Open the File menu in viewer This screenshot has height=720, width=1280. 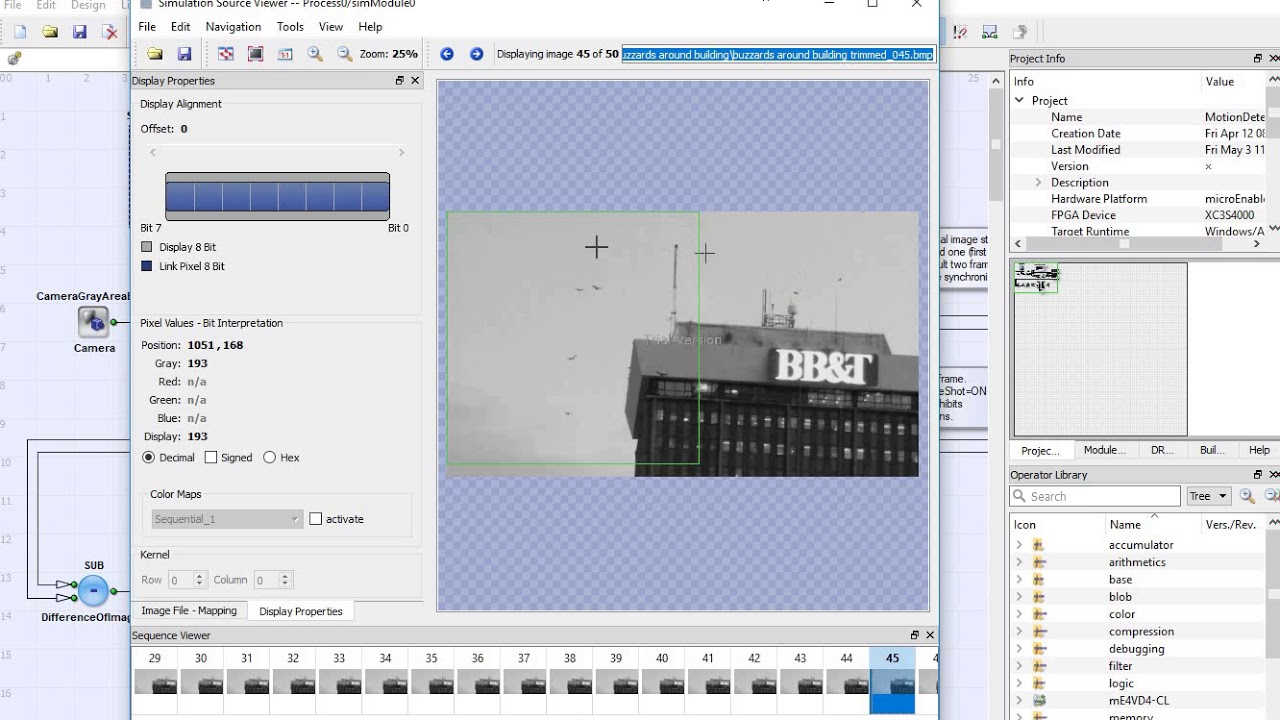click(x=147, y=27)
